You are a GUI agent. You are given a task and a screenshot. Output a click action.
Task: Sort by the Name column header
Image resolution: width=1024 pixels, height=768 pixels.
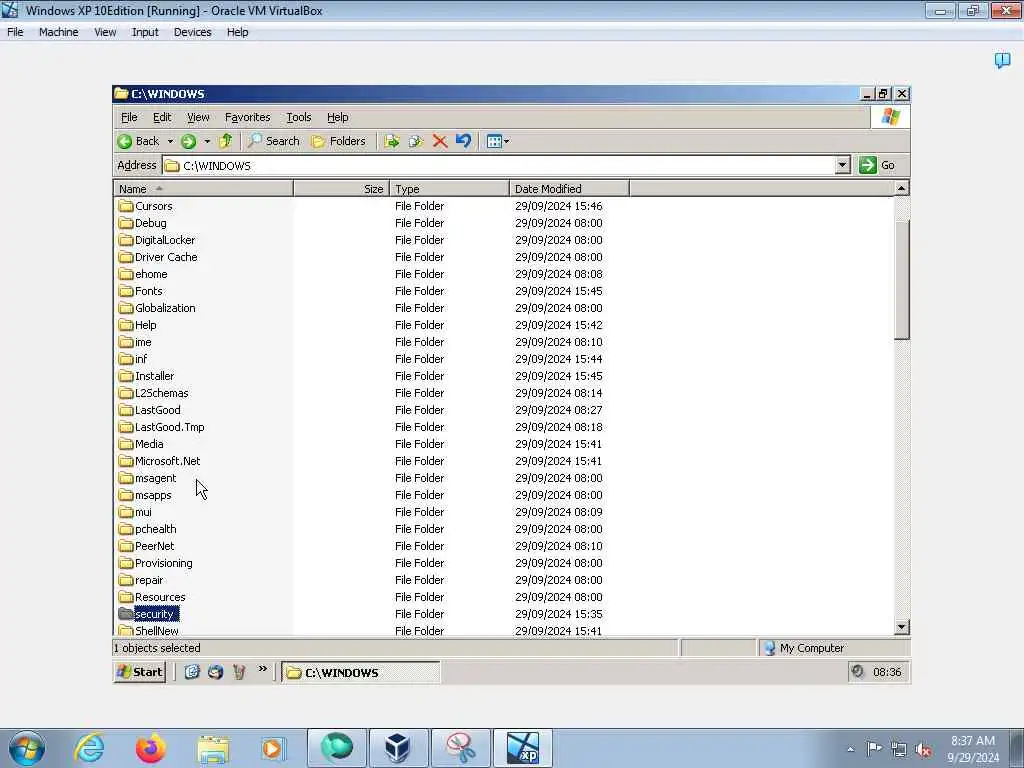click(x=203, y=189)
